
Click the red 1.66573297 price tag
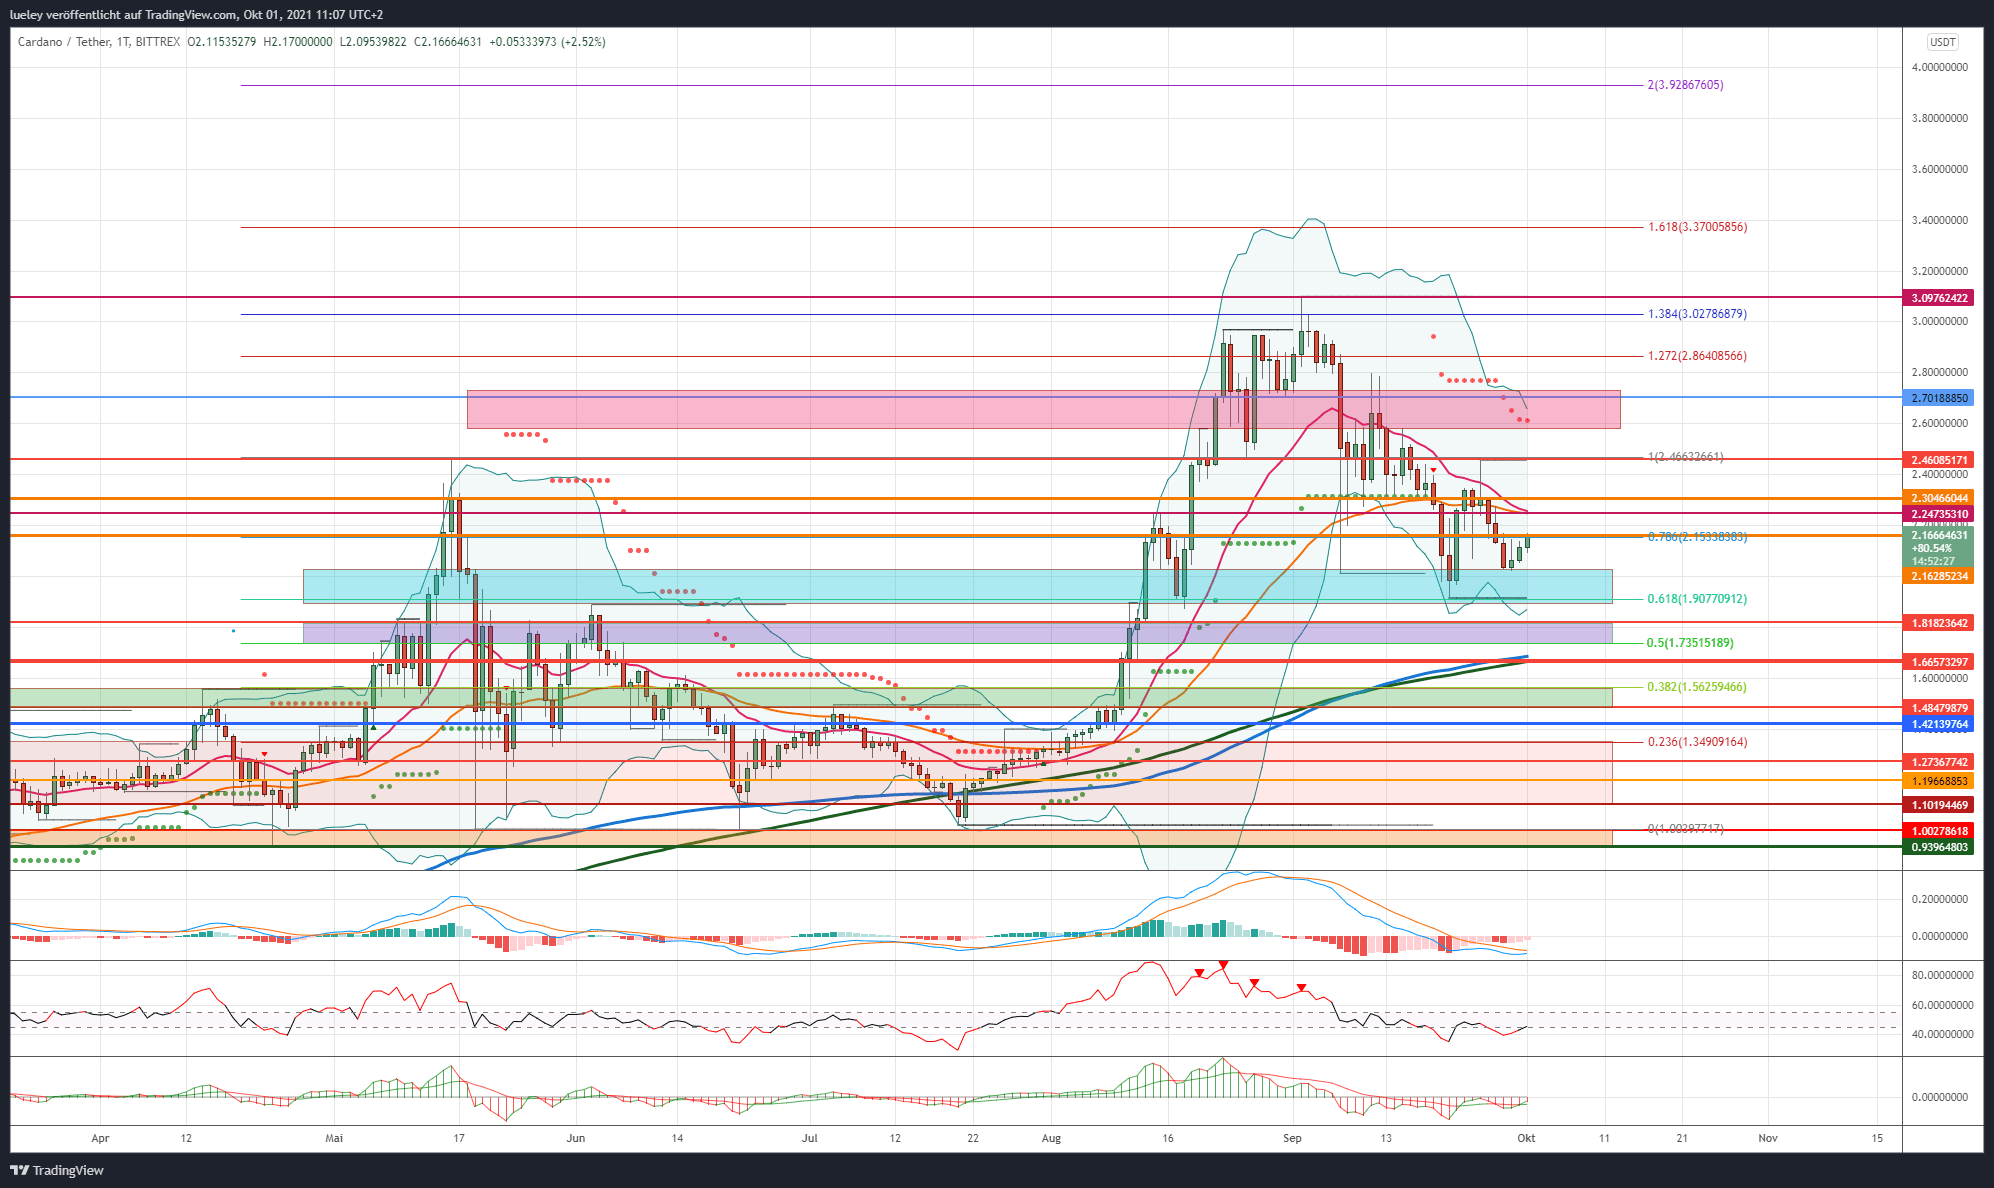[1939, 662]
